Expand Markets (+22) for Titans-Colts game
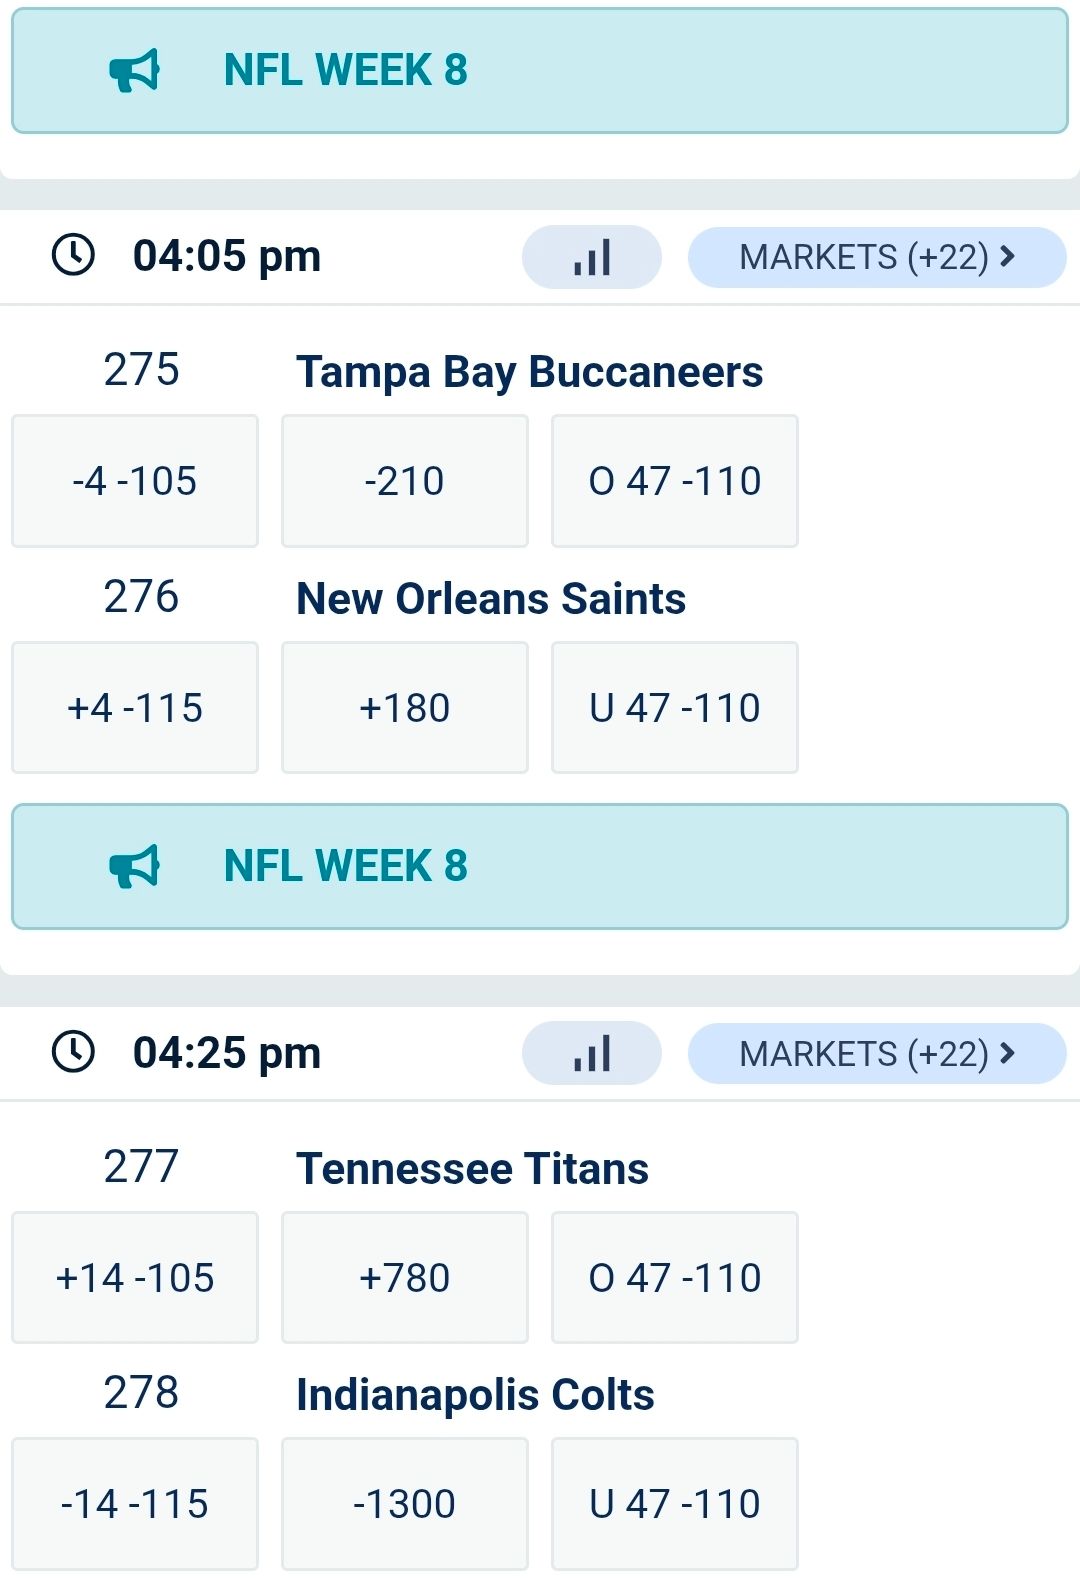Screen dimensions: 1080x1583 coord(877,1053)
